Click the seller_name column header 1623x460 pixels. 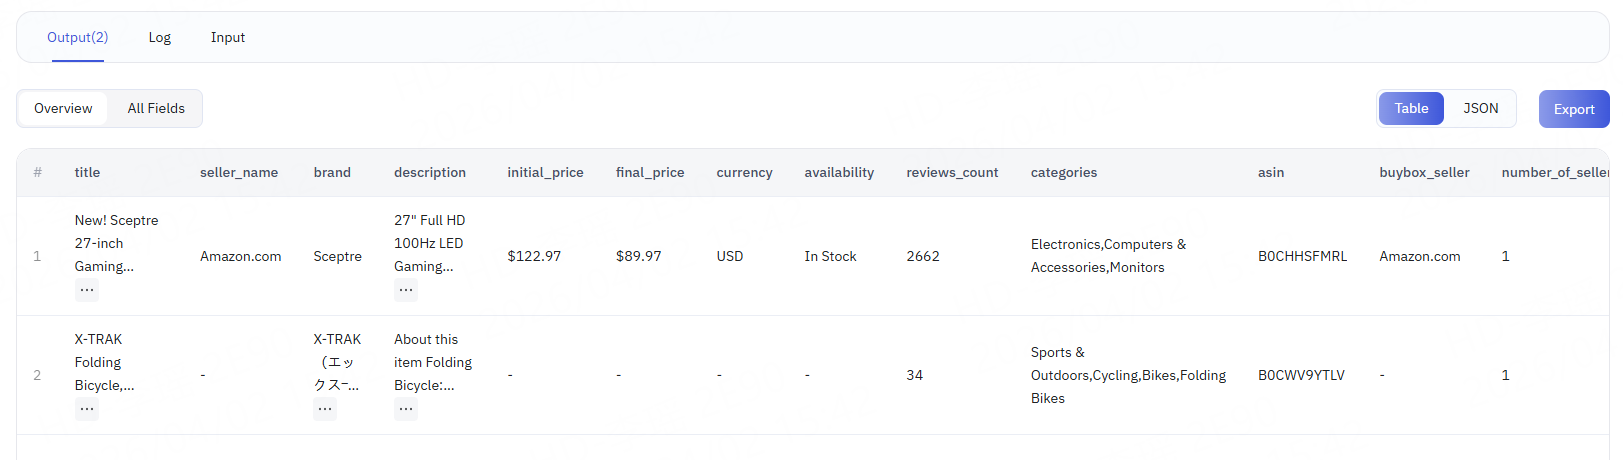coord(239,172)
